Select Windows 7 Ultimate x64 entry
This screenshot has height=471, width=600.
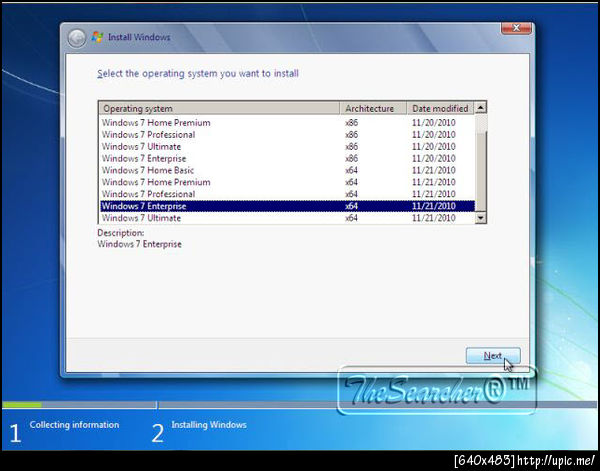click(x=287, y=218)
